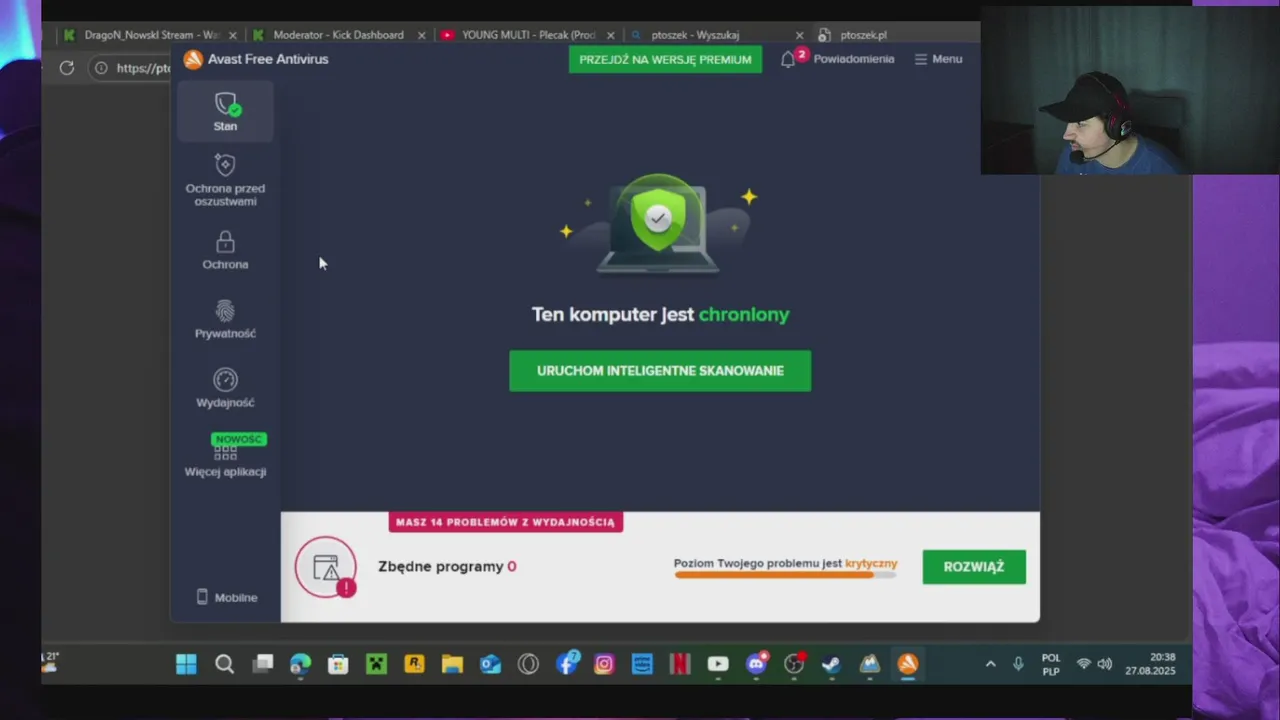Reload the browser page
The width and height of the screenshot is (1280, 720).
67,68
